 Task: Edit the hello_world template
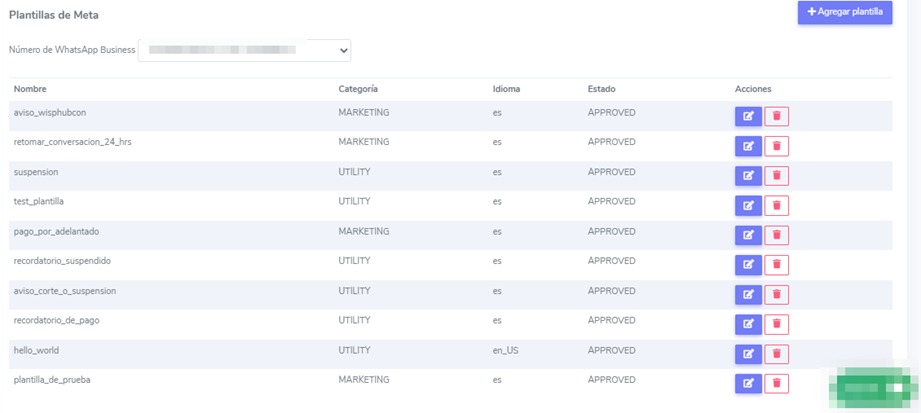coord(748,354)
